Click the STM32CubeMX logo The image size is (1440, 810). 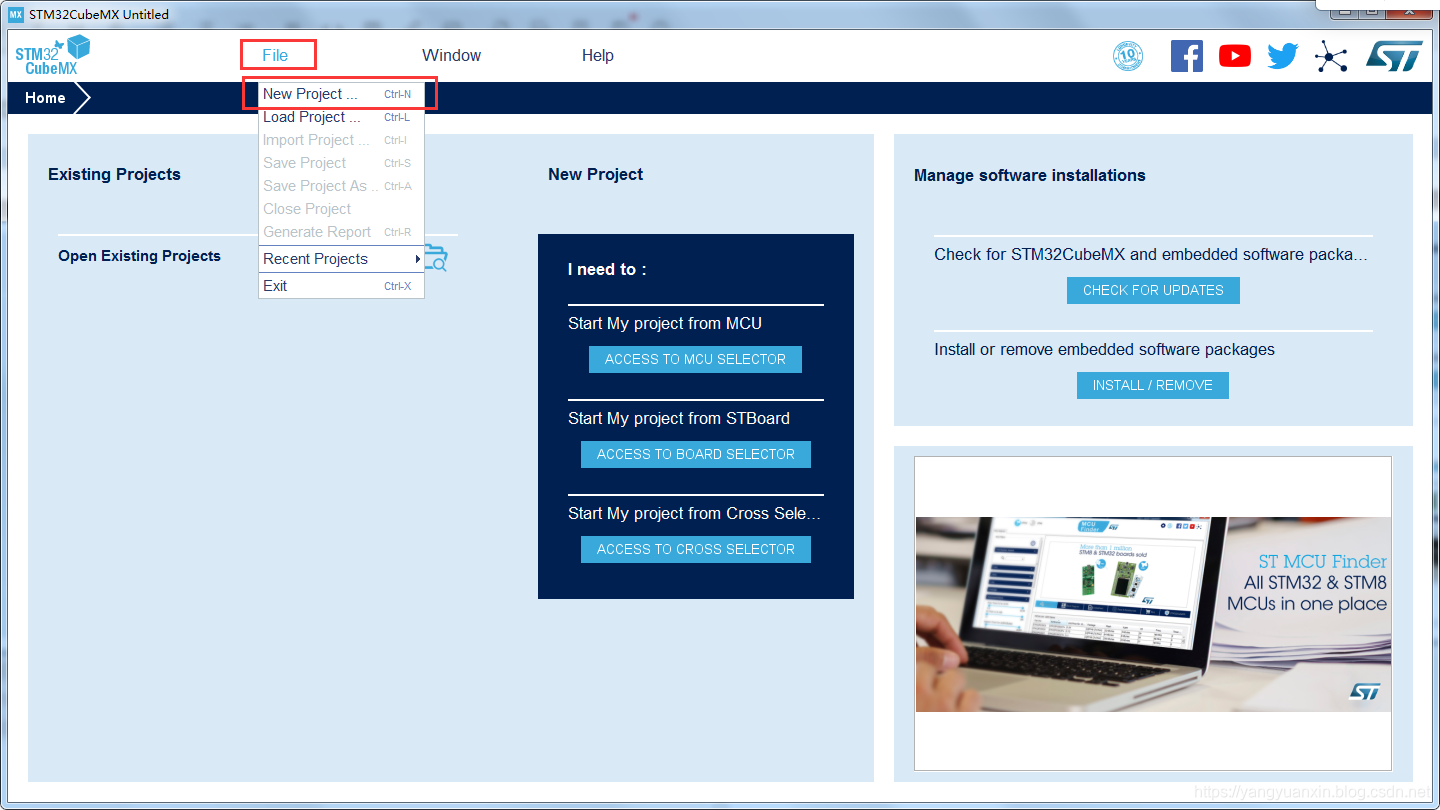pos(53,55)
